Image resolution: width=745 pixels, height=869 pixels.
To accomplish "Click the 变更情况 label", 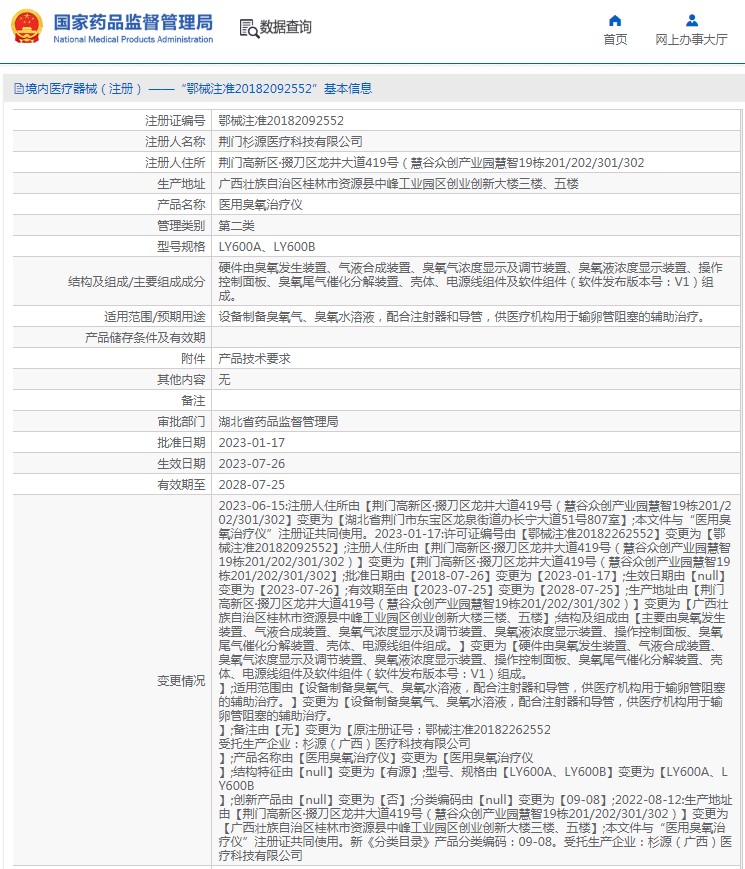I will click(181, 681).
